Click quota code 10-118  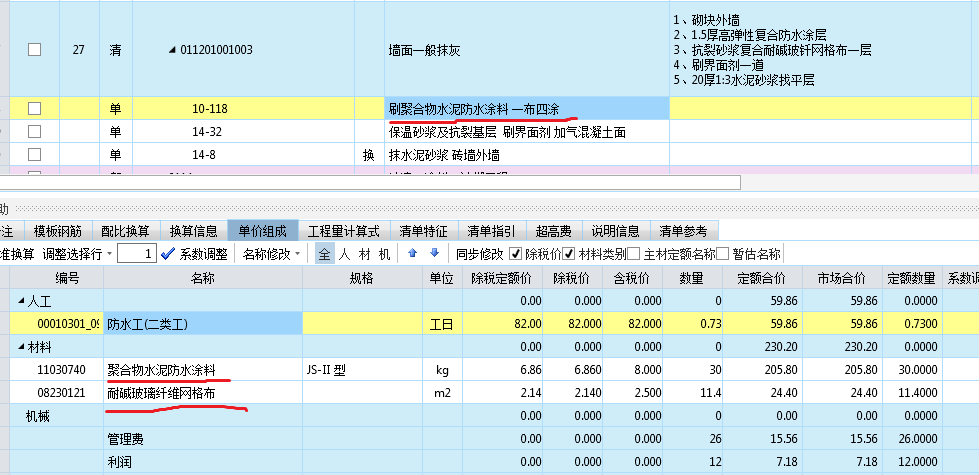pyautogui.click(x=210, y=109)
